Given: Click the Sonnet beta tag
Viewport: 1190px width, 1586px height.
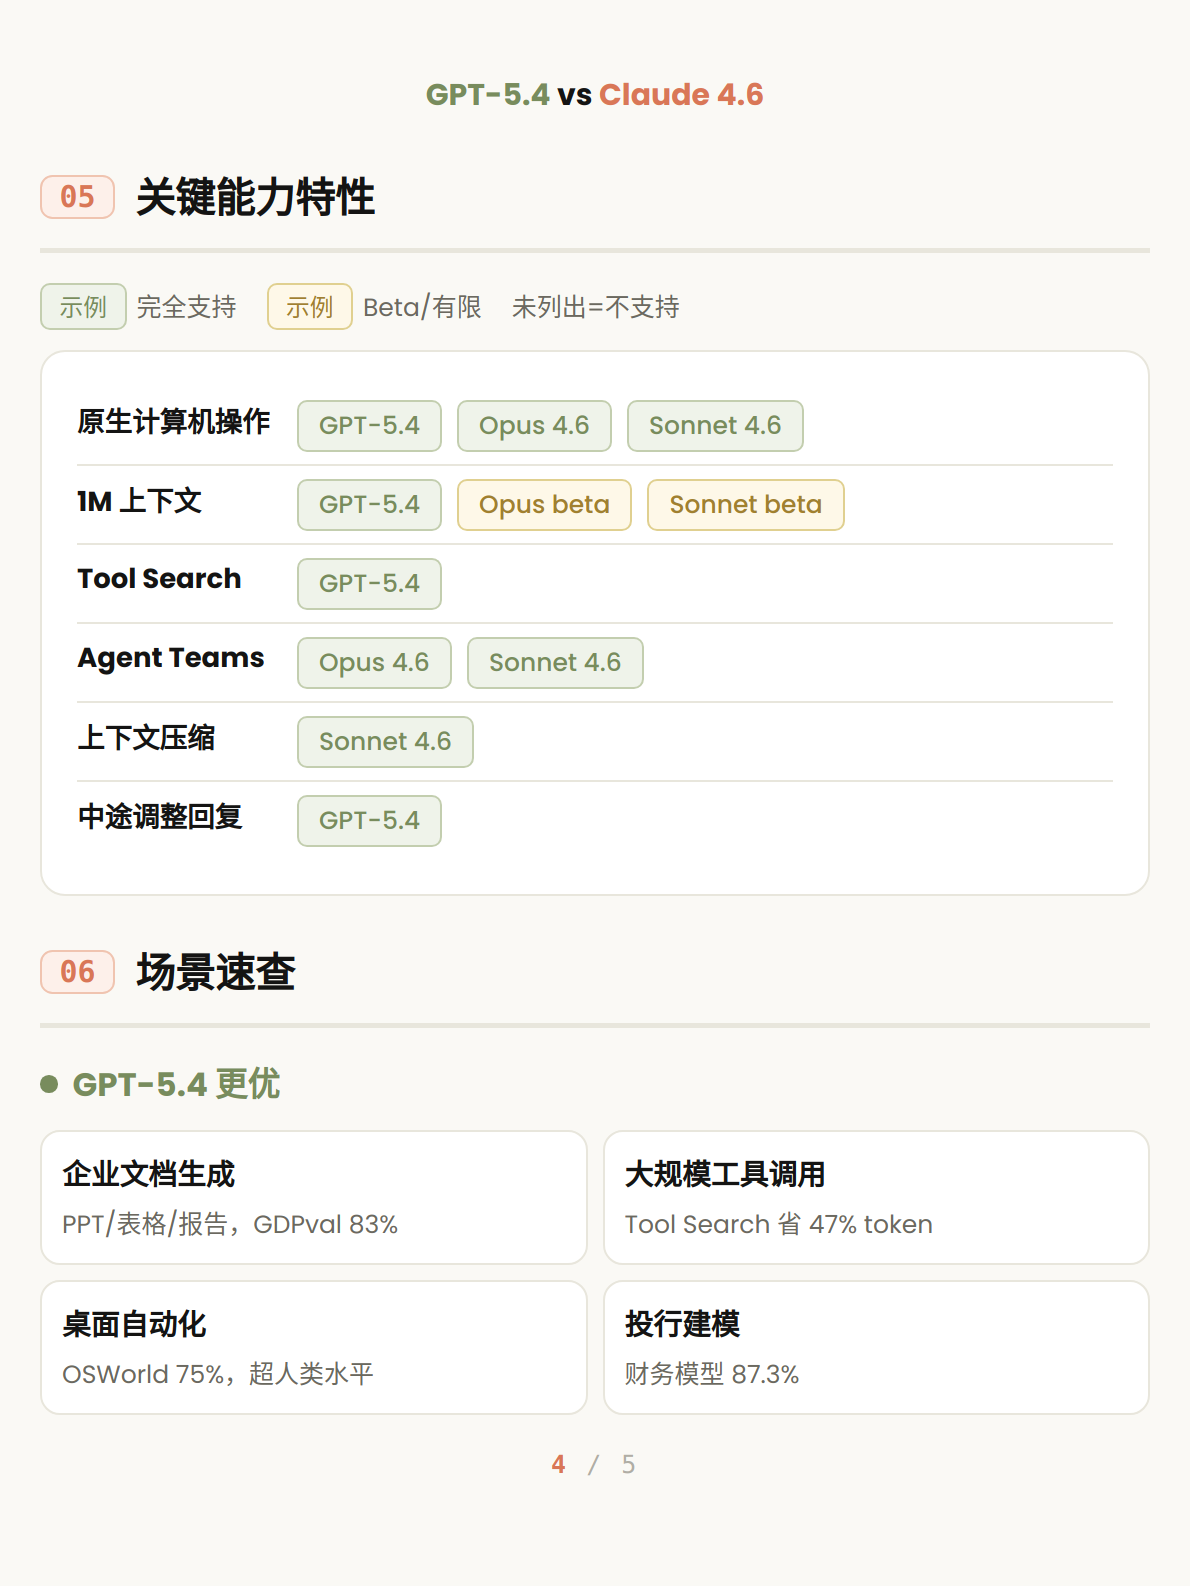Looking at the screenshot, I should [745, 505].
